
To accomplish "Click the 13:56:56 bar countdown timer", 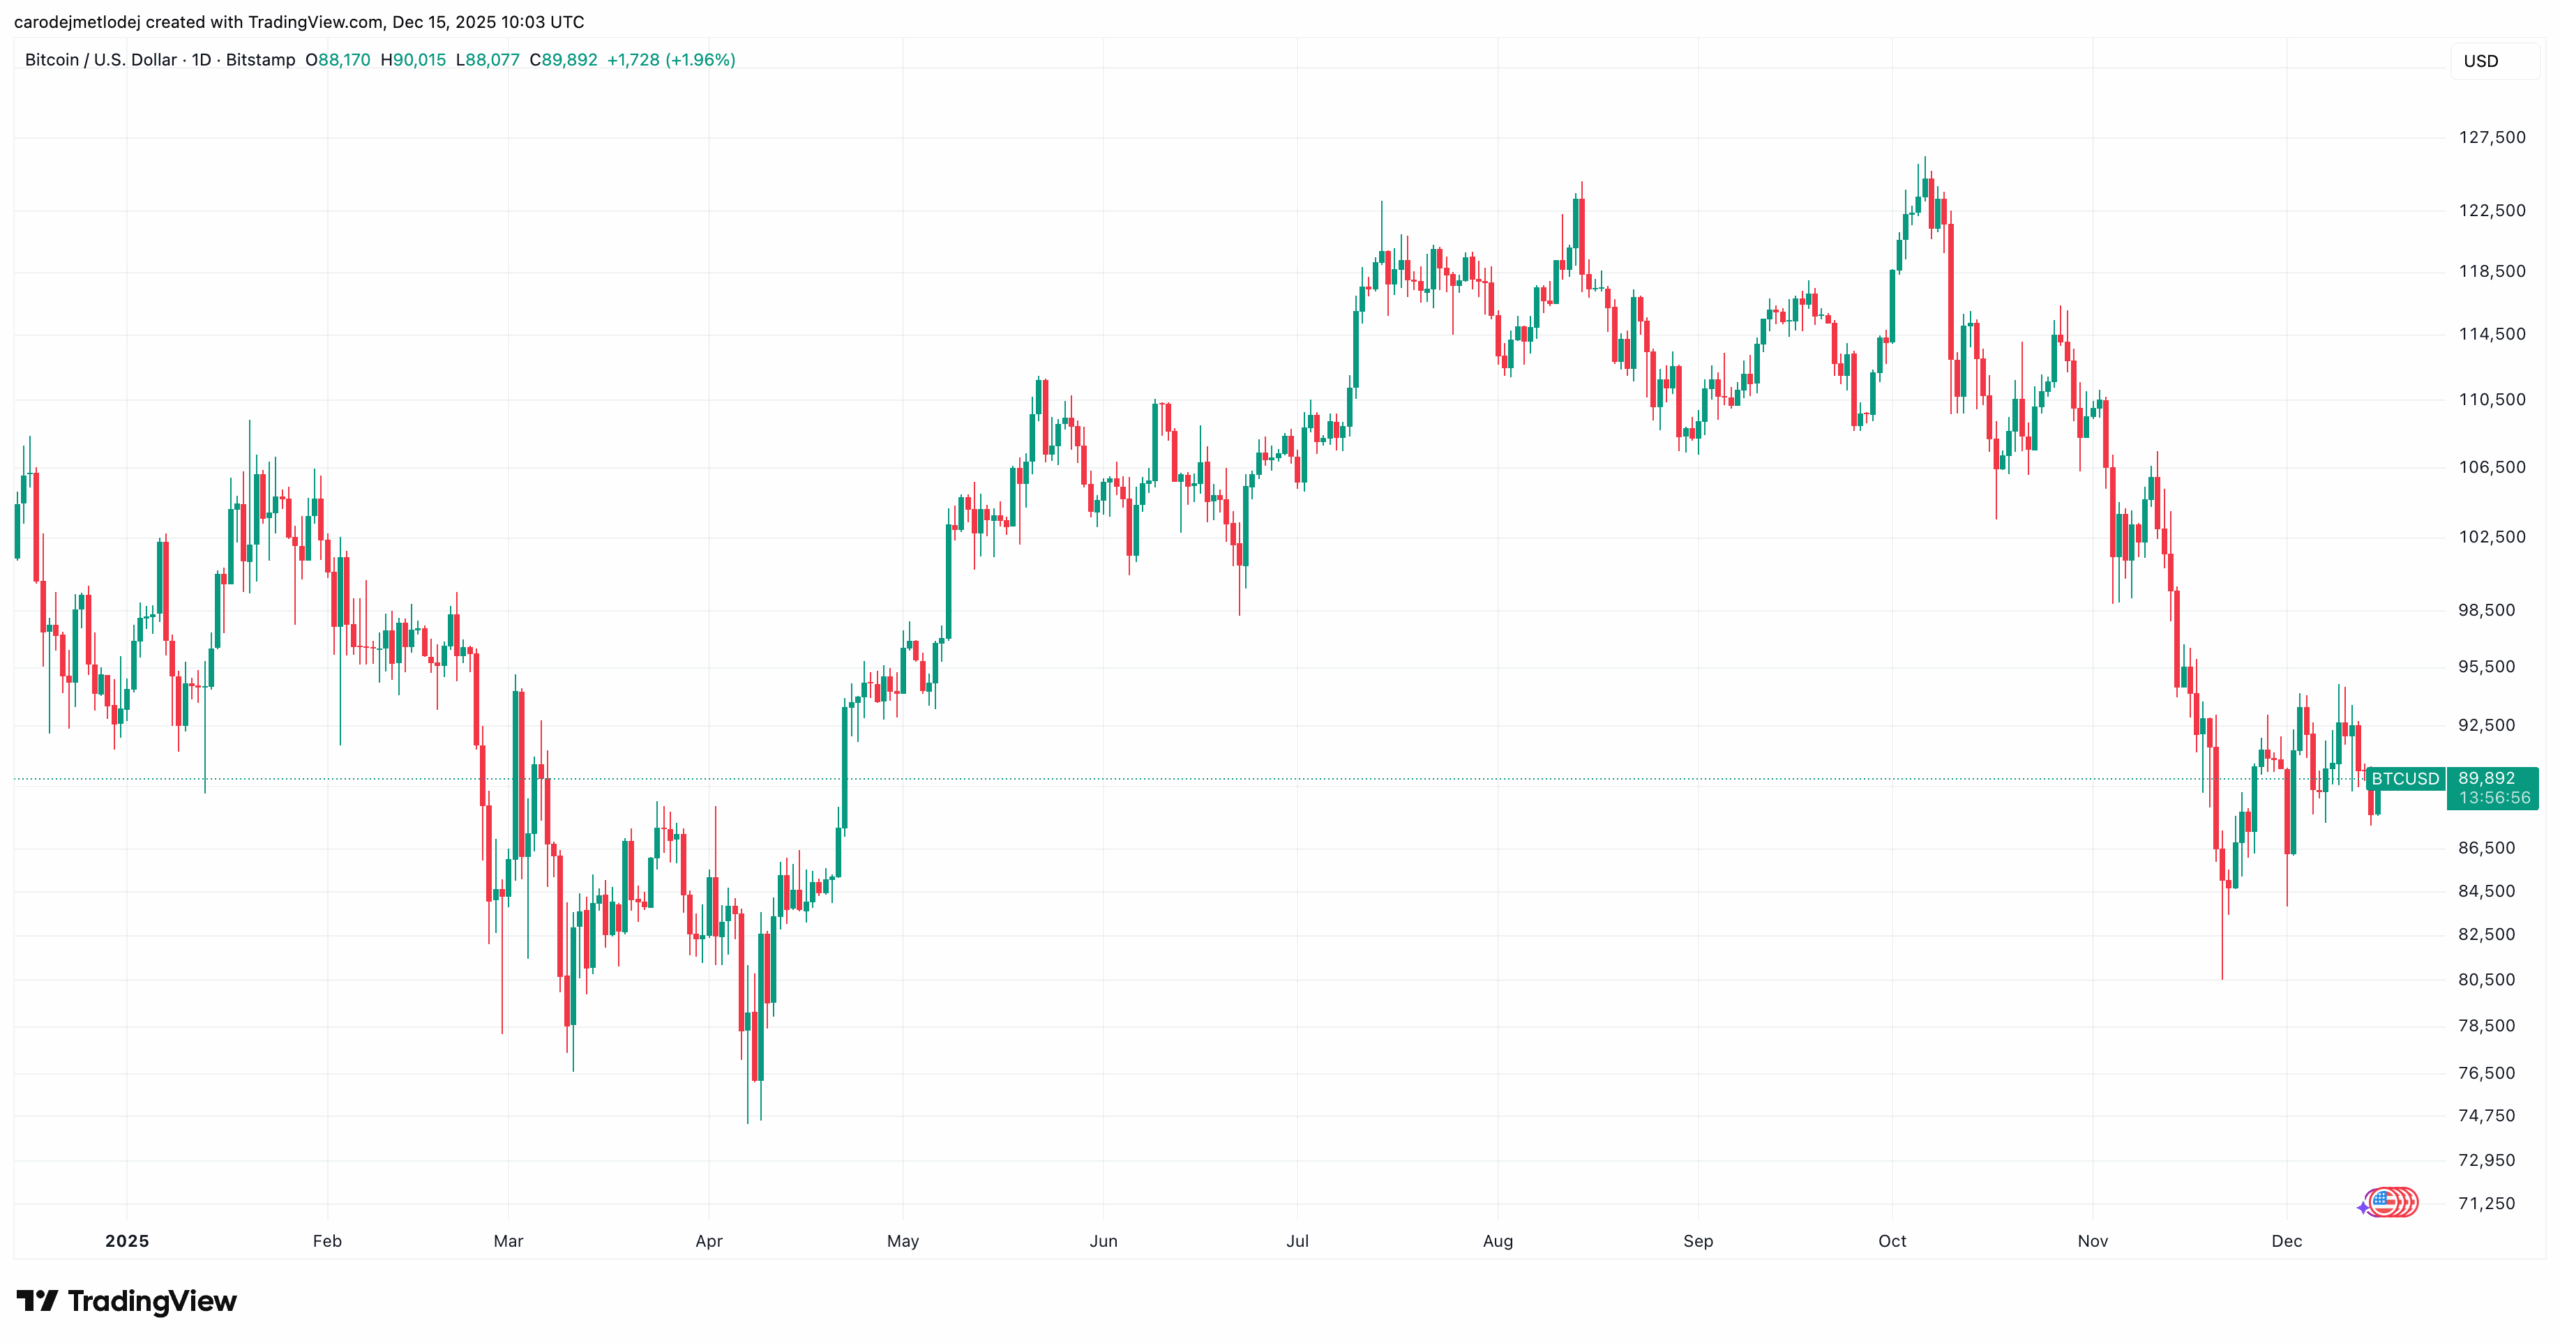I will [x=2494, y=798].
